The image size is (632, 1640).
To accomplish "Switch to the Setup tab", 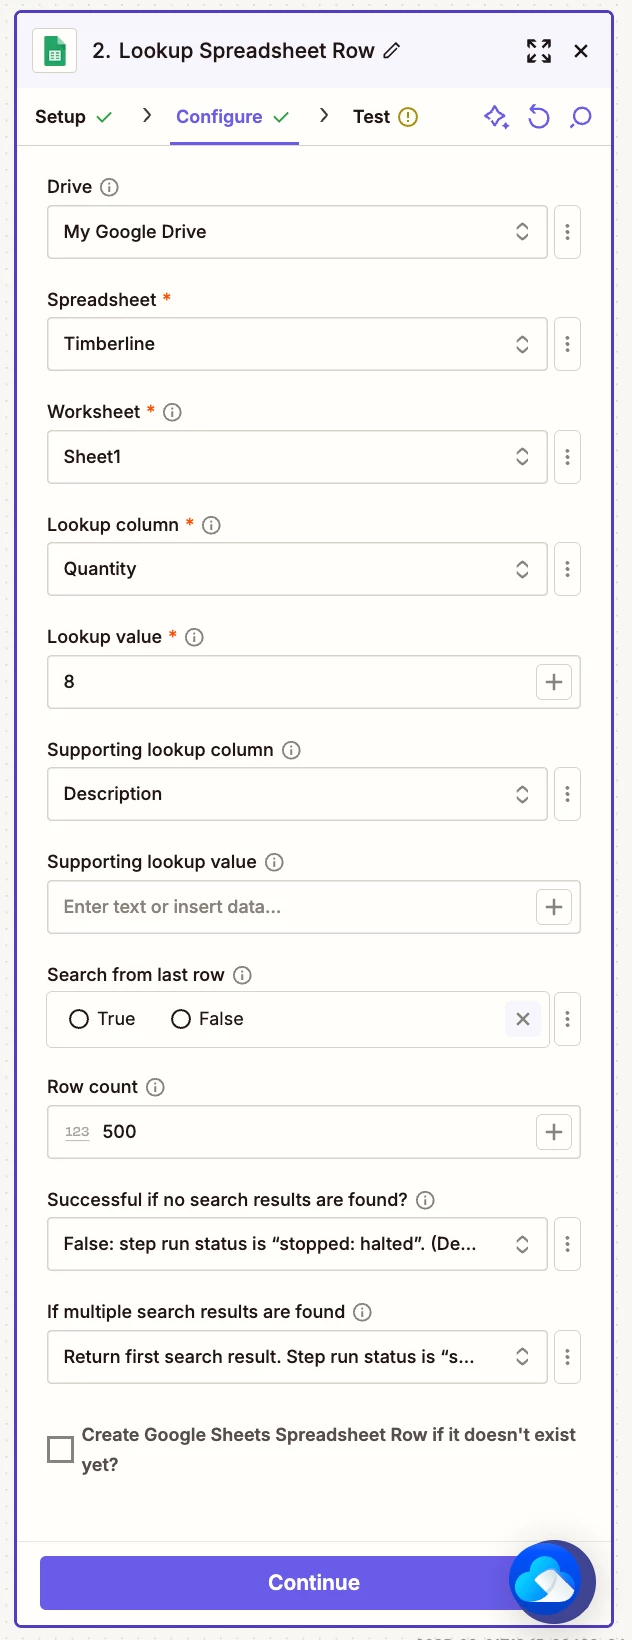I will tap(73, 117).
